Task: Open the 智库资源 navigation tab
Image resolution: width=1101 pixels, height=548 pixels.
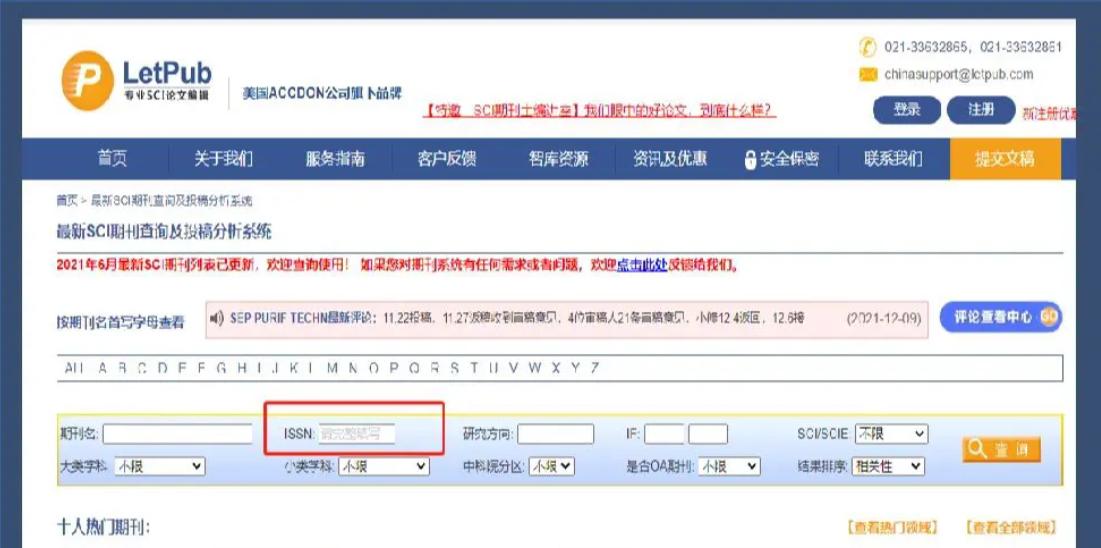Action: [x=558, y=159]
